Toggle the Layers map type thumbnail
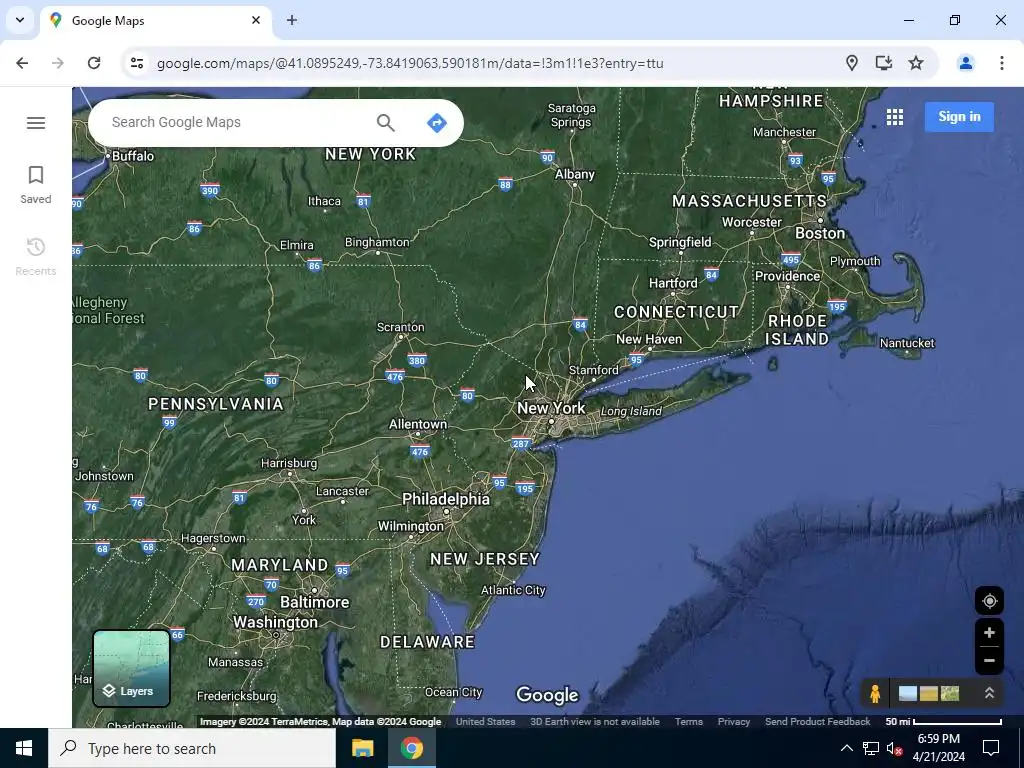Image resolution: width=1024 pixels, height=768 pixels. [131, 668]
